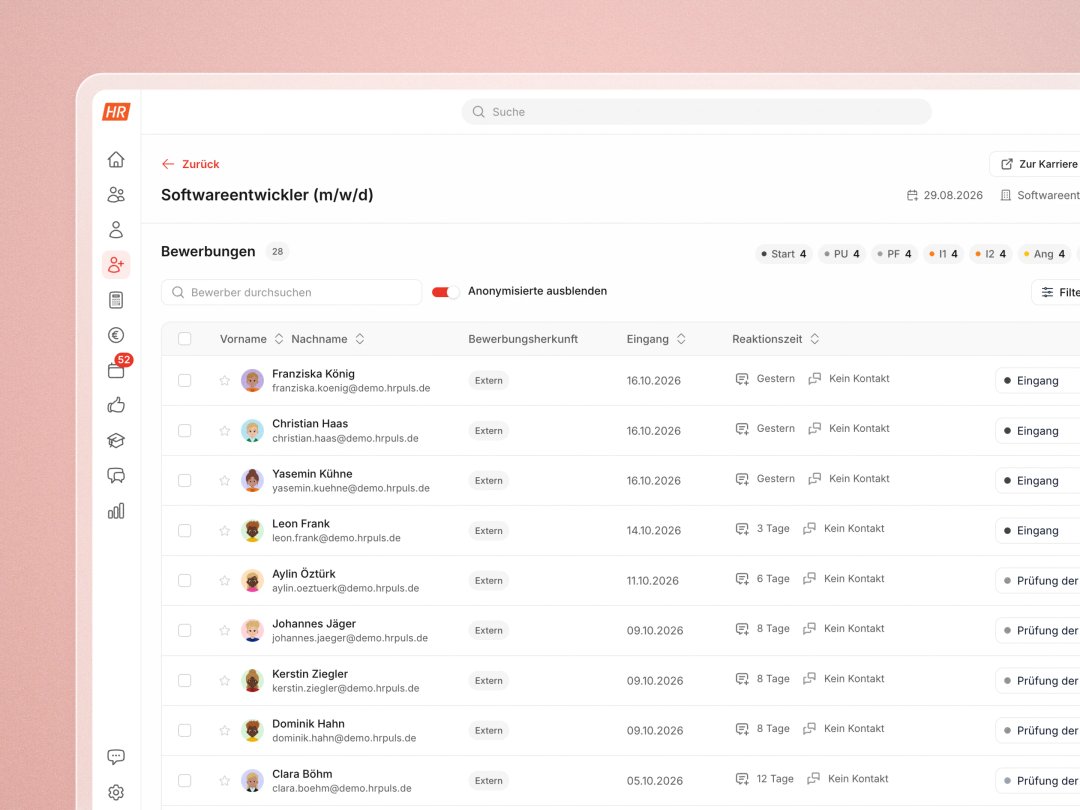Check the box for Dominik Hahn

[185, 730]
